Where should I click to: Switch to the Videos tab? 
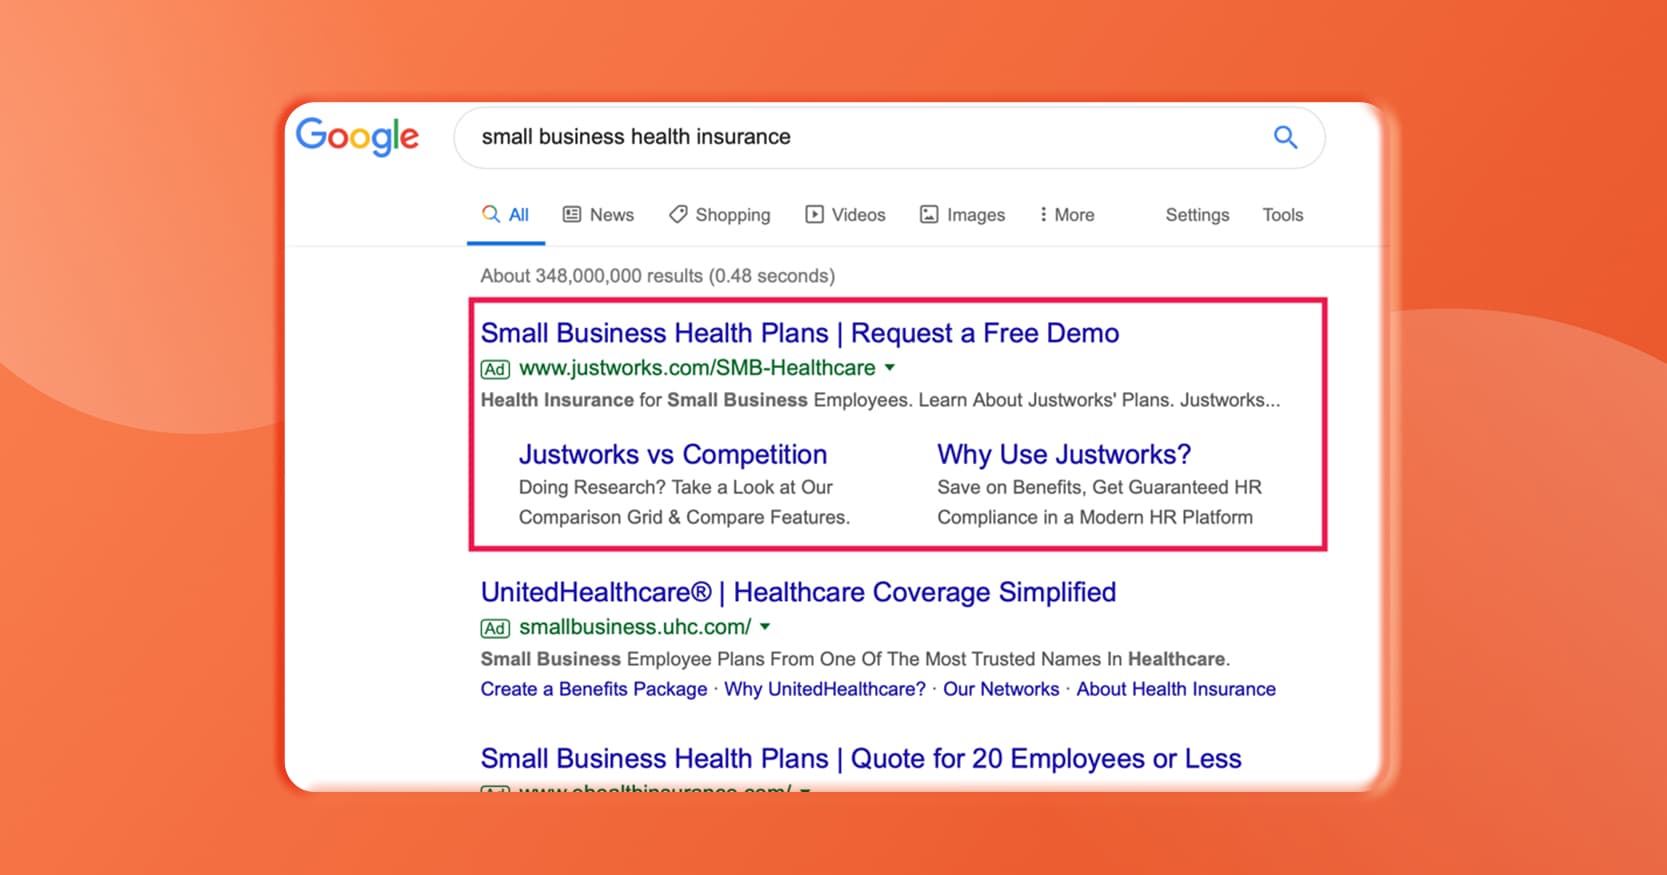click(x=845, y=215)
